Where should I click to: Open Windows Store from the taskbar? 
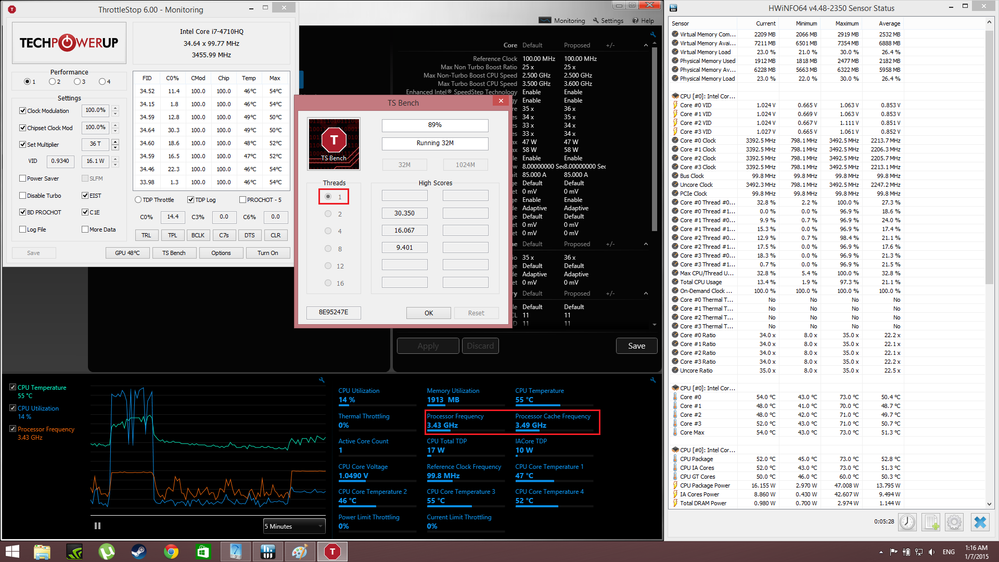(x=203, y=552)
